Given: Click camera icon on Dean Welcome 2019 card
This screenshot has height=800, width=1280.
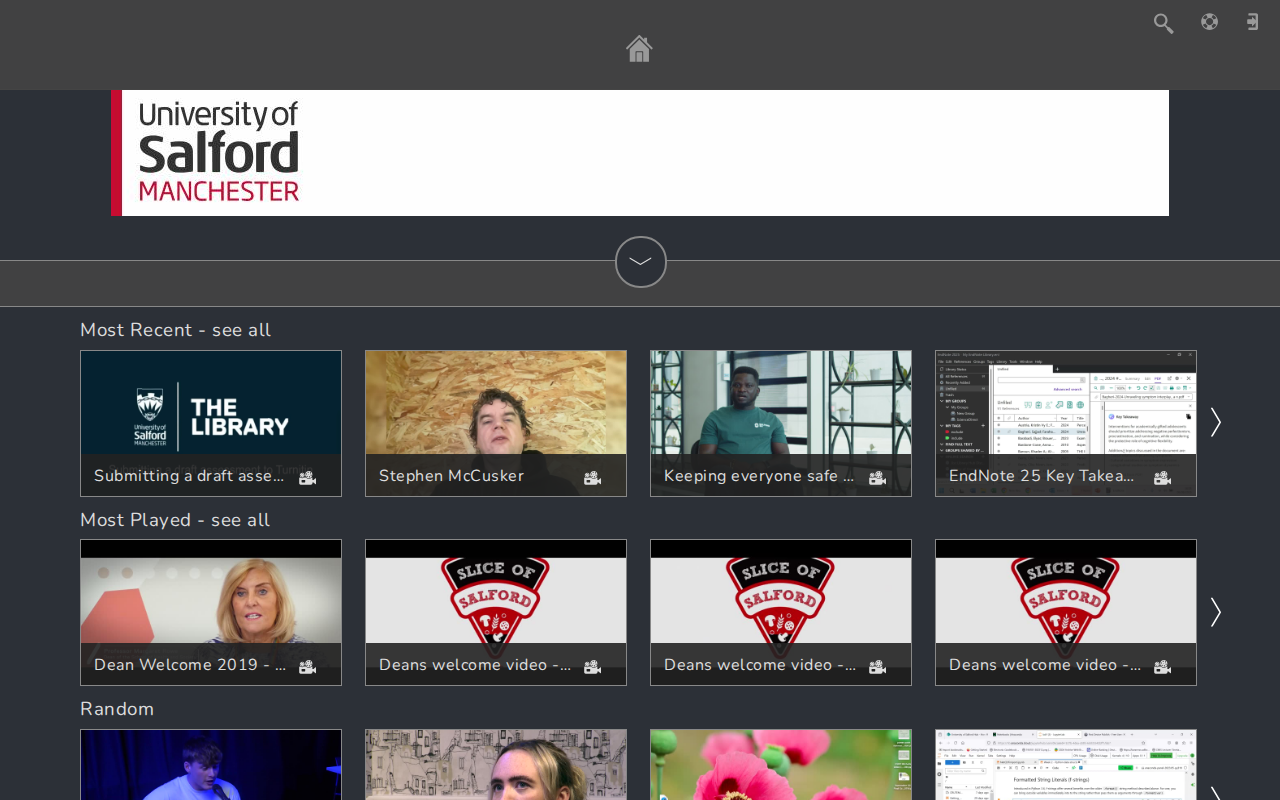Looking at the screenshot, I should (x=307, y=667).
